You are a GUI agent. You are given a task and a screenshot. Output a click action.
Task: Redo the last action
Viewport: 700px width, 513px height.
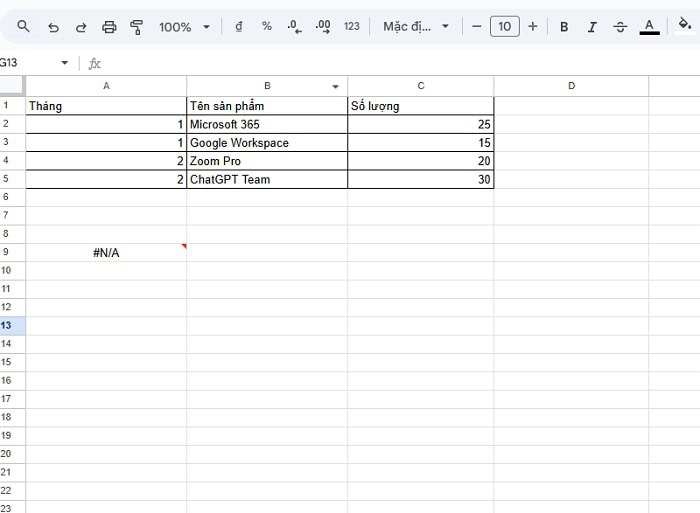tap(81, 28)
